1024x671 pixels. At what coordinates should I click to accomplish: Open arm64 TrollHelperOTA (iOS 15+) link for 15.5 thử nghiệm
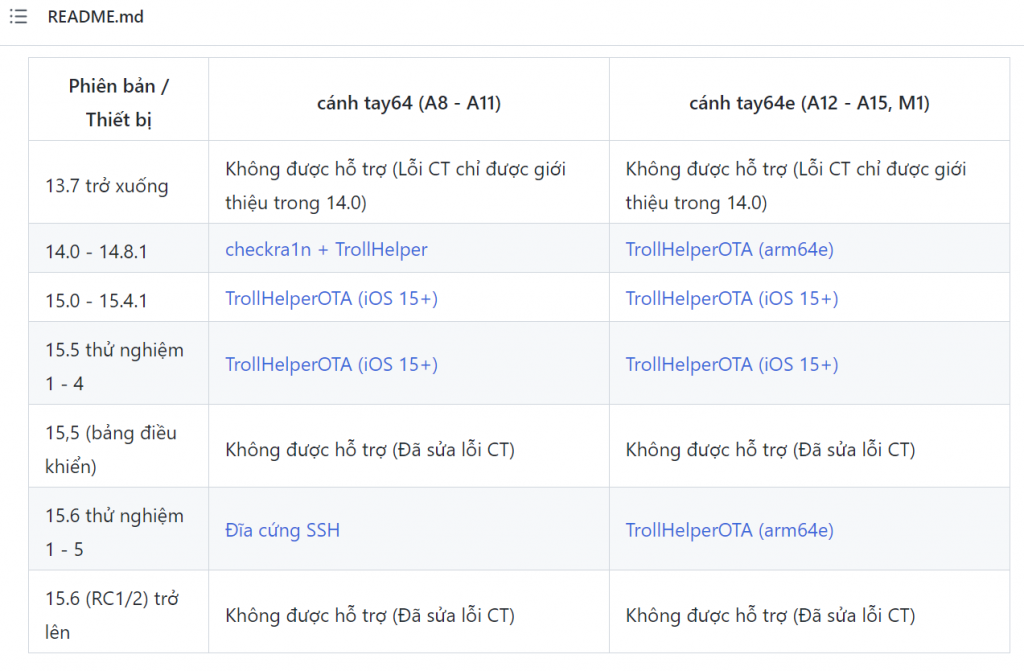pos(331,365)
